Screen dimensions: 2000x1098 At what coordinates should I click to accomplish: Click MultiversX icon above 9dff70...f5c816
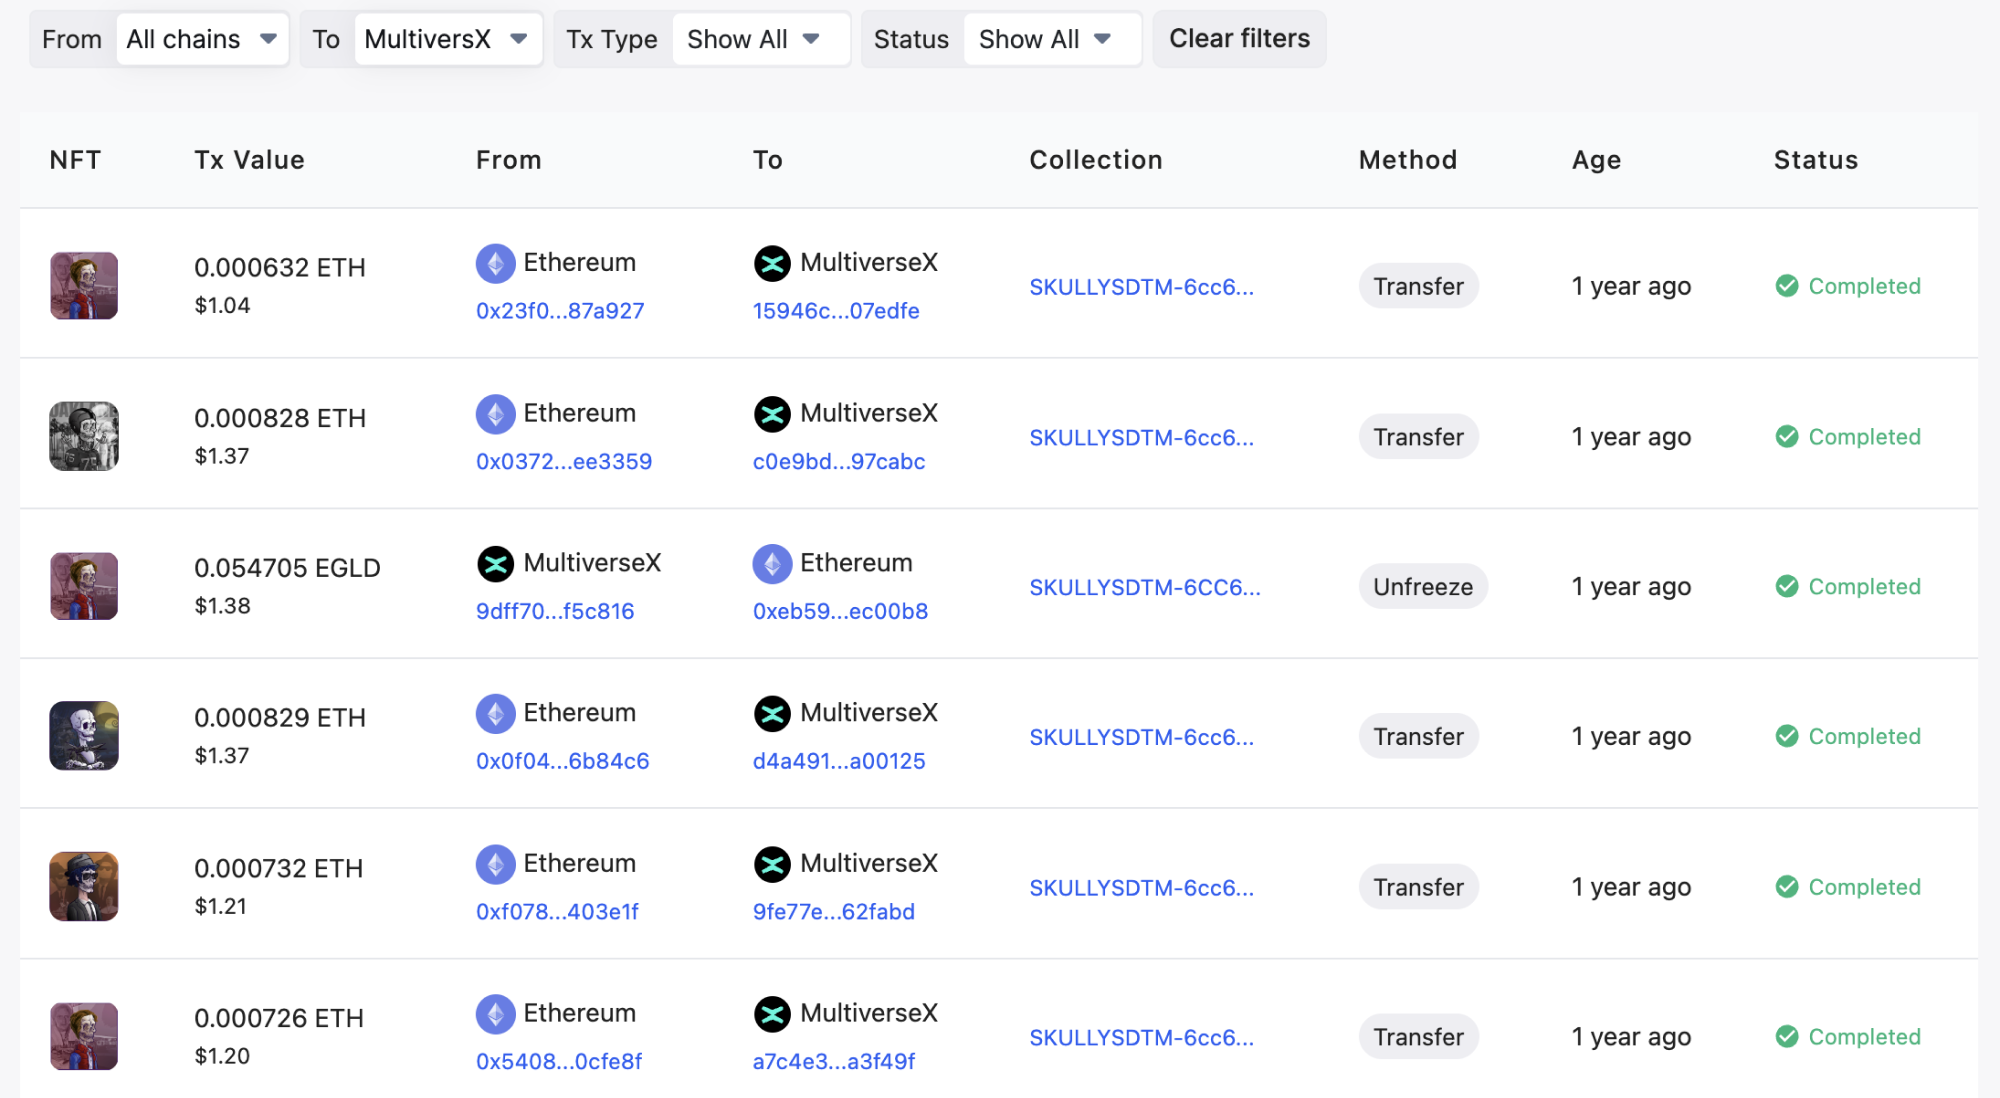point(495,564)
